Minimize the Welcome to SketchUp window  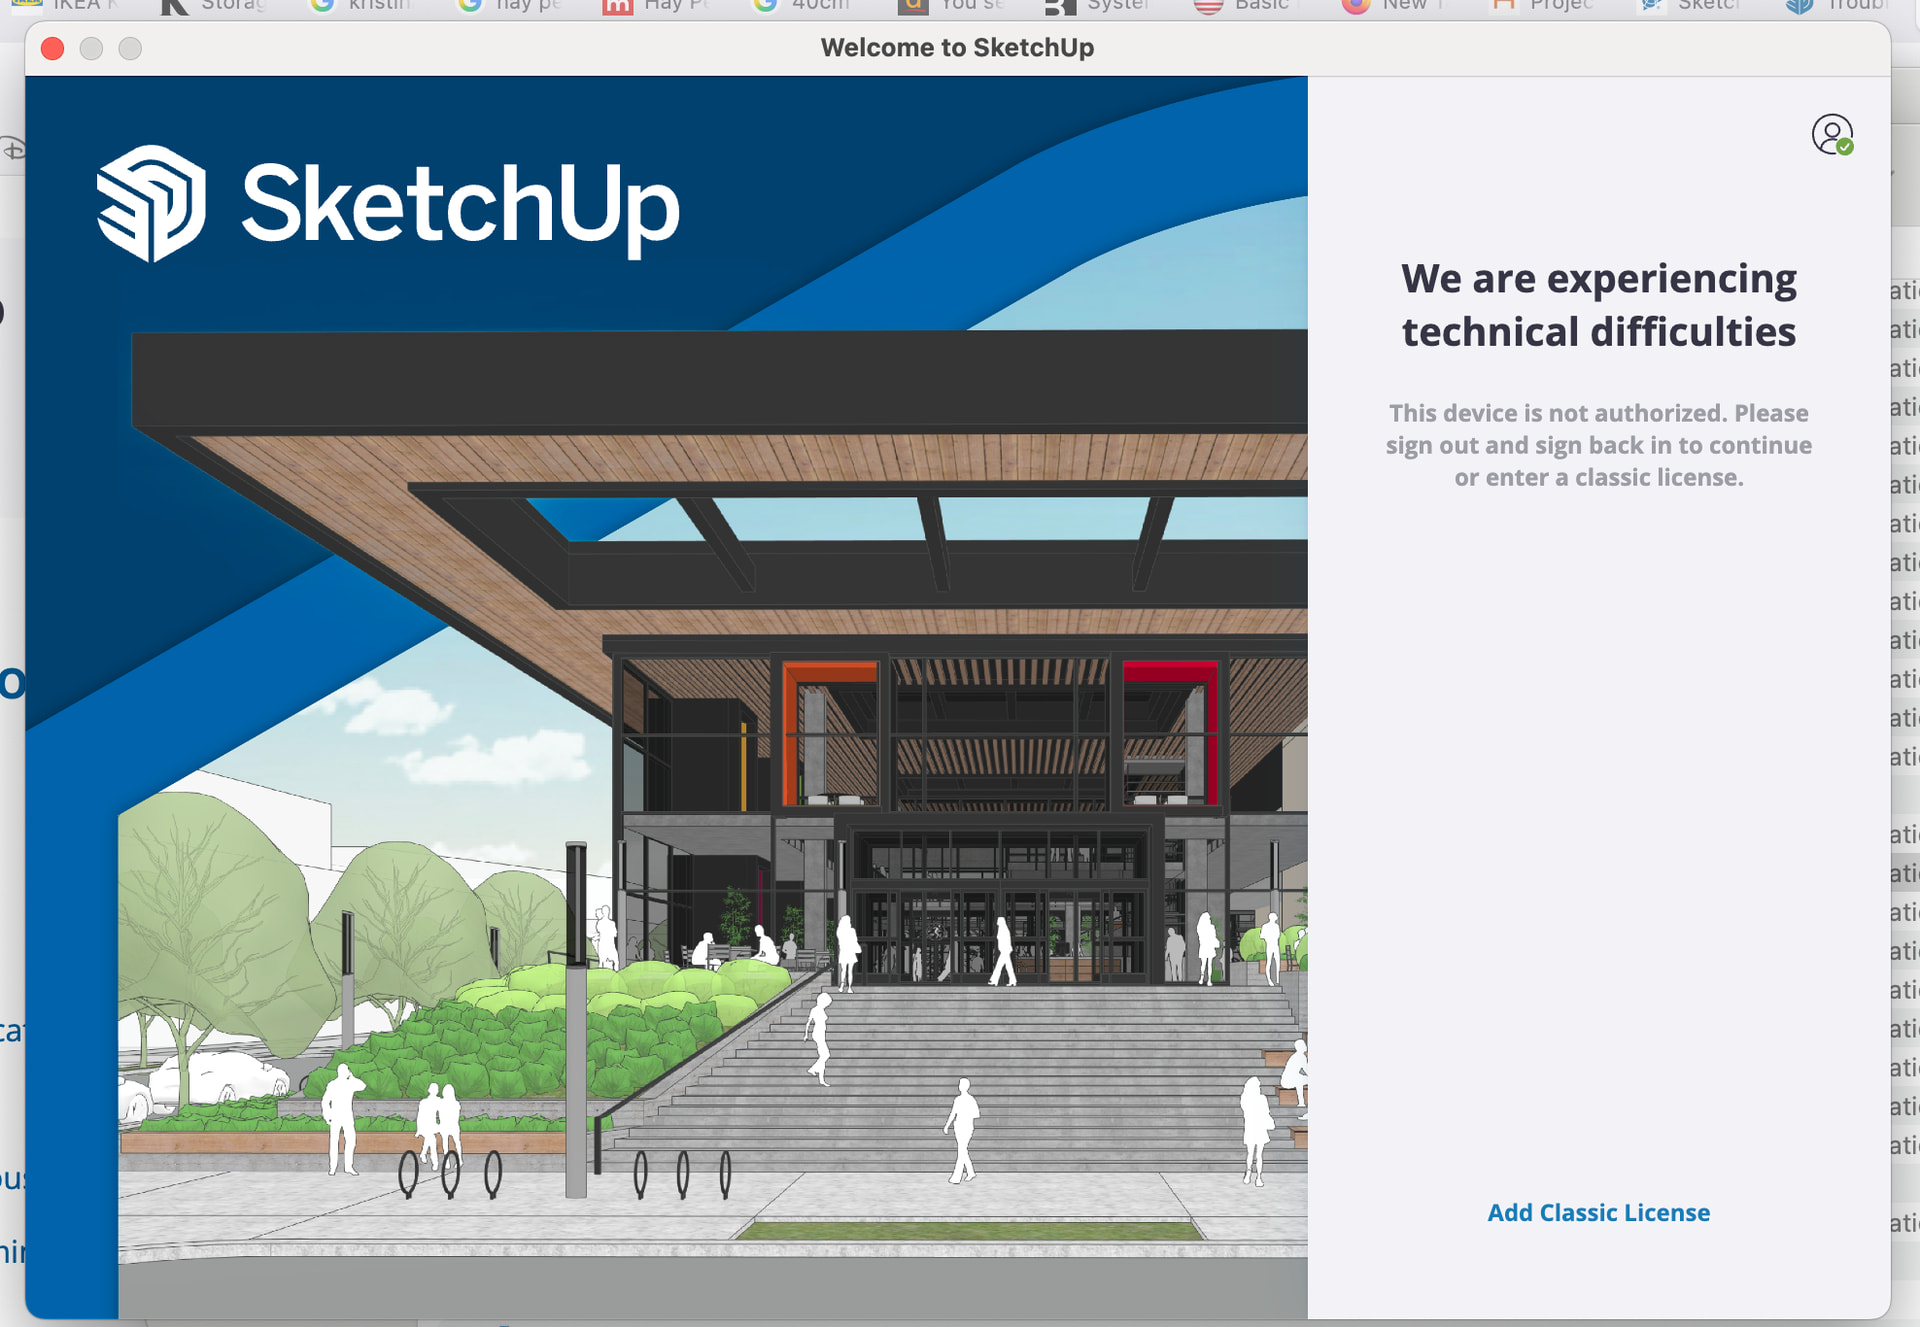91,48
